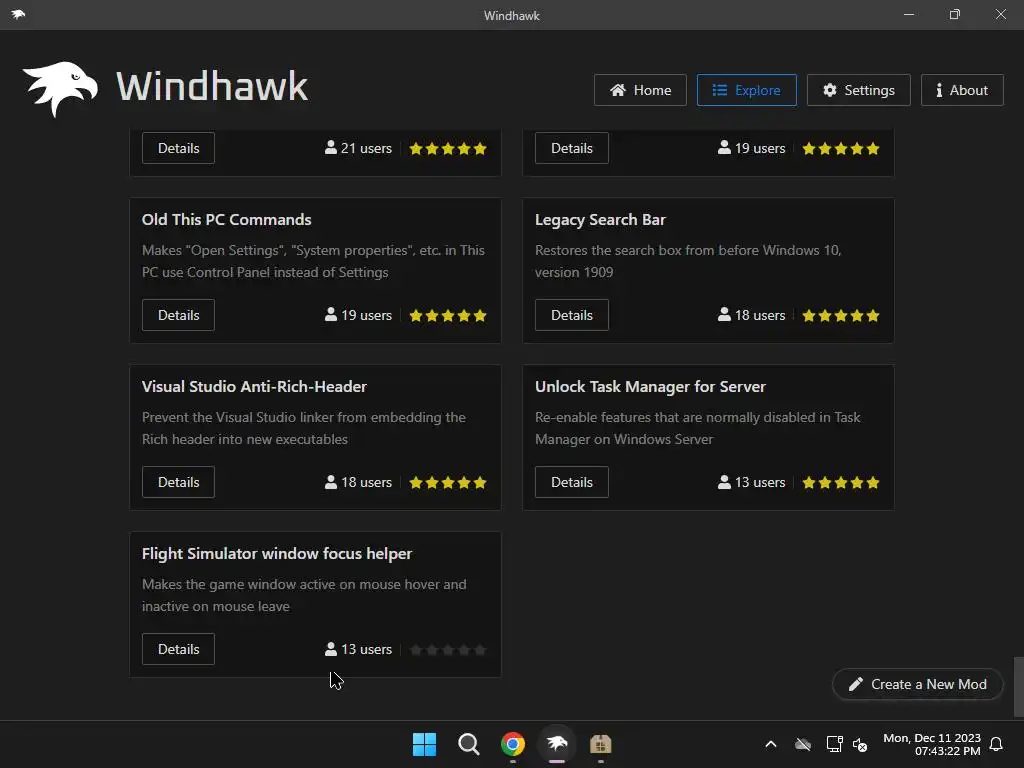Select the Old This PC Commands title
This screenshot has width=1024, height=768.
[227, 219]
